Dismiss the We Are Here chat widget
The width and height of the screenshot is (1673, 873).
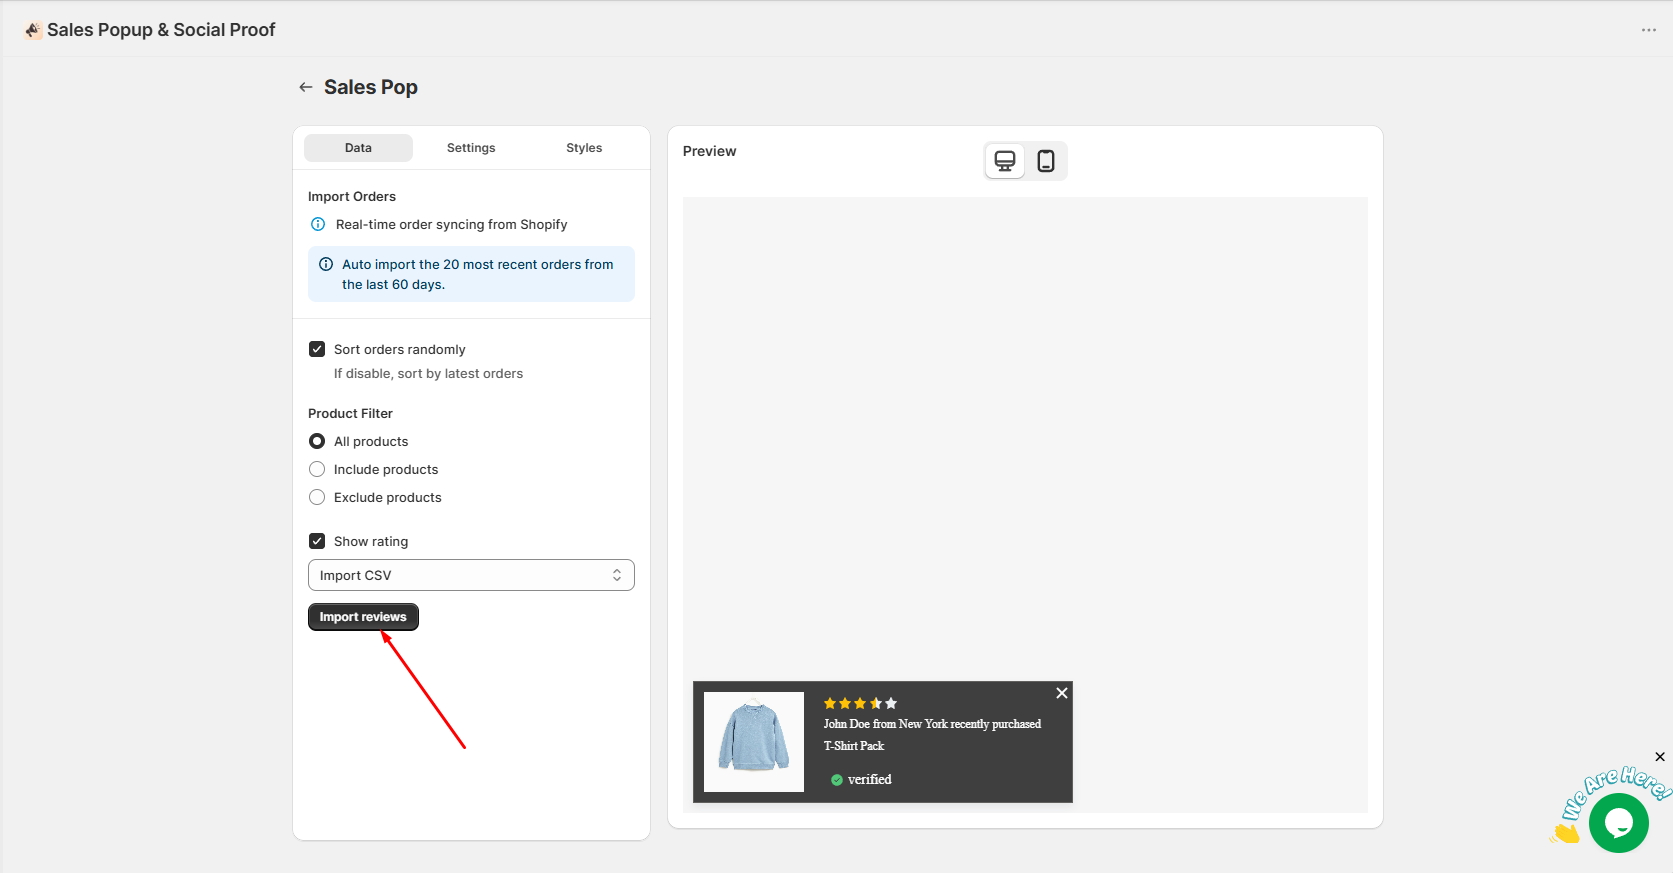(1660, 757)
